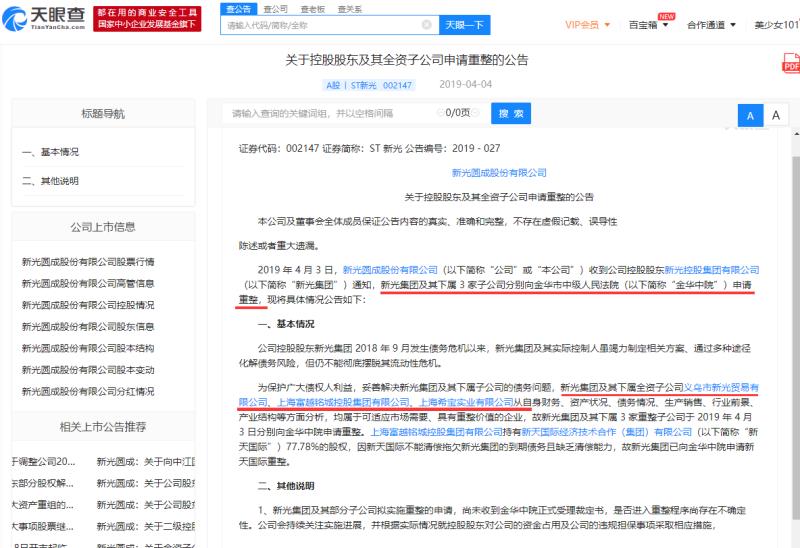Click the 标题导航 panel header
This screenshot has height=548, width=800.
(103, 113)
